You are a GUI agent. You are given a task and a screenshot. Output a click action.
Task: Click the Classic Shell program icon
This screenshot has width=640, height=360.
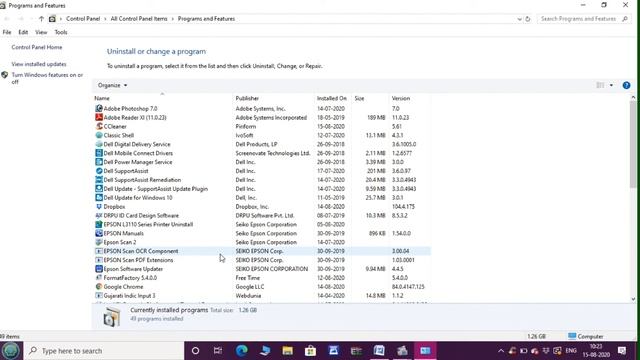click(x=99, y=135)
